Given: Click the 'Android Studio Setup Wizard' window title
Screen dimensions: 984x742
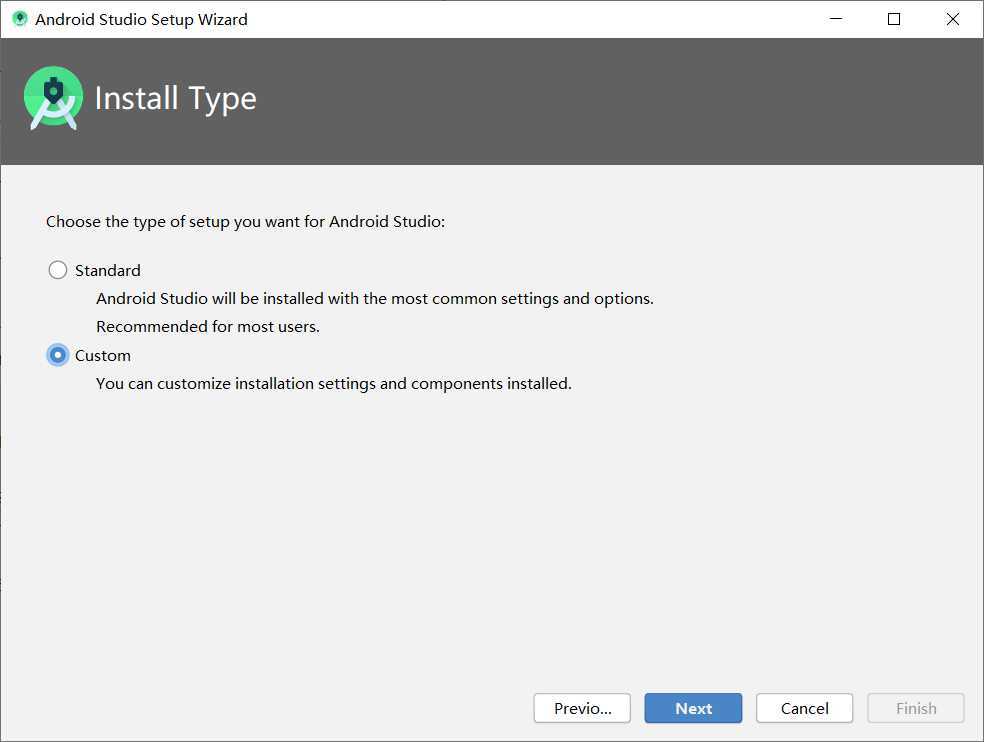Looking at the screenshot, I should pyautogui.click(x=141, y=19).
